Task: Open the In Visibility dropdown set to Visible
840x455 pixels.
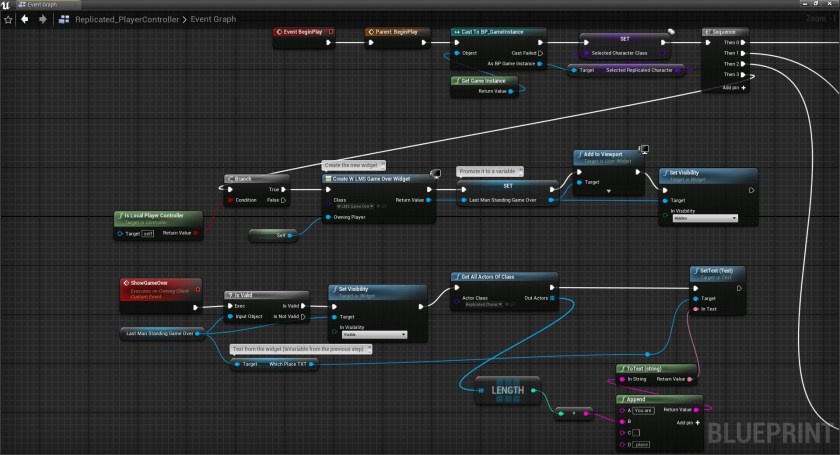Action: [373, 334]
